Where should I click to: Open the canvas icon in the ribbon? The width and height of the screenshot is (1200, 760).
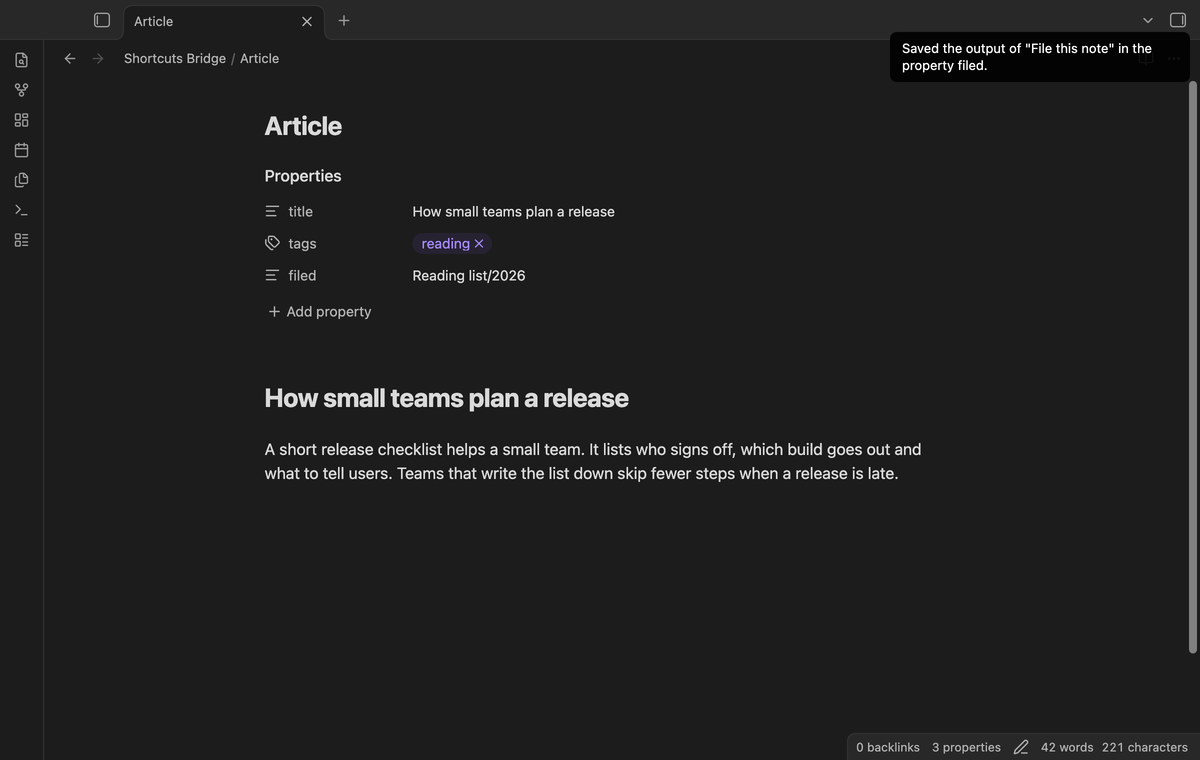point(22,120)
